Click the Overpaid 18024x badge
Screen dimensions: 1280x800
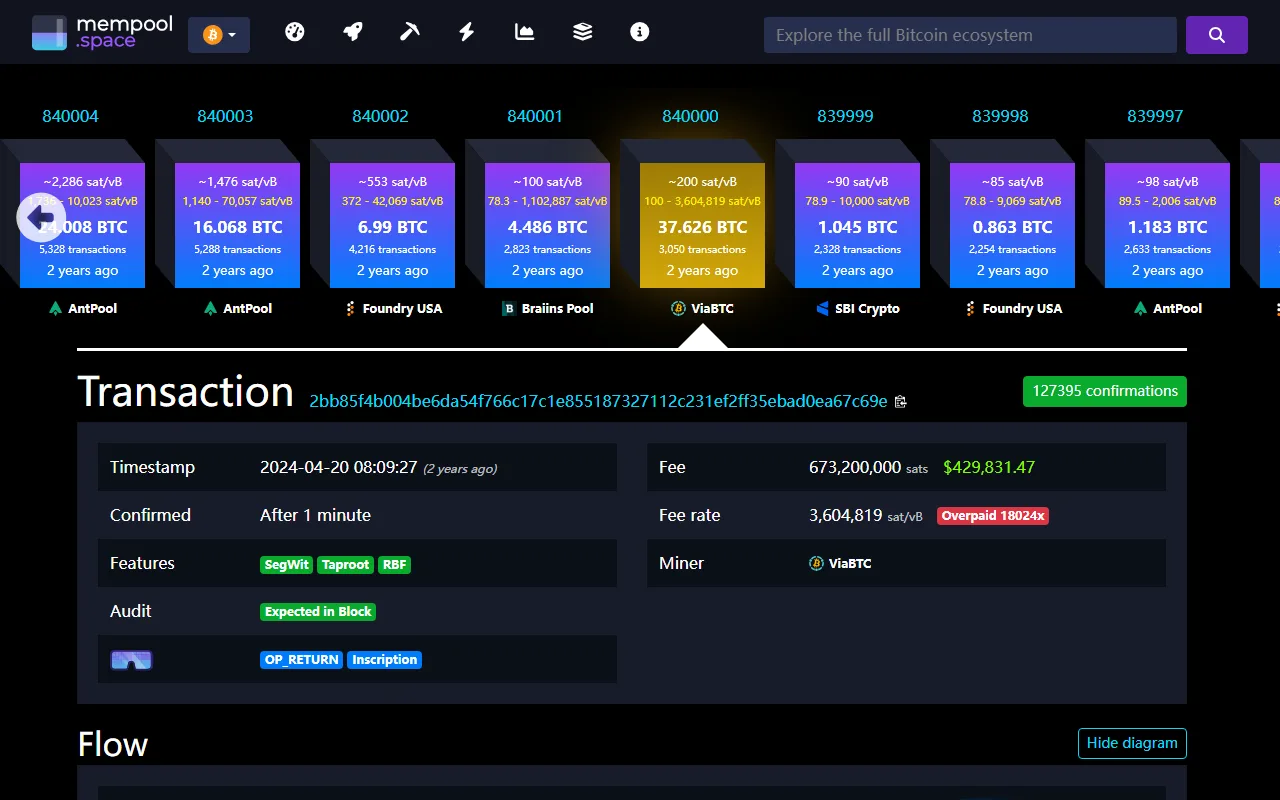click(x=993, y=516)
